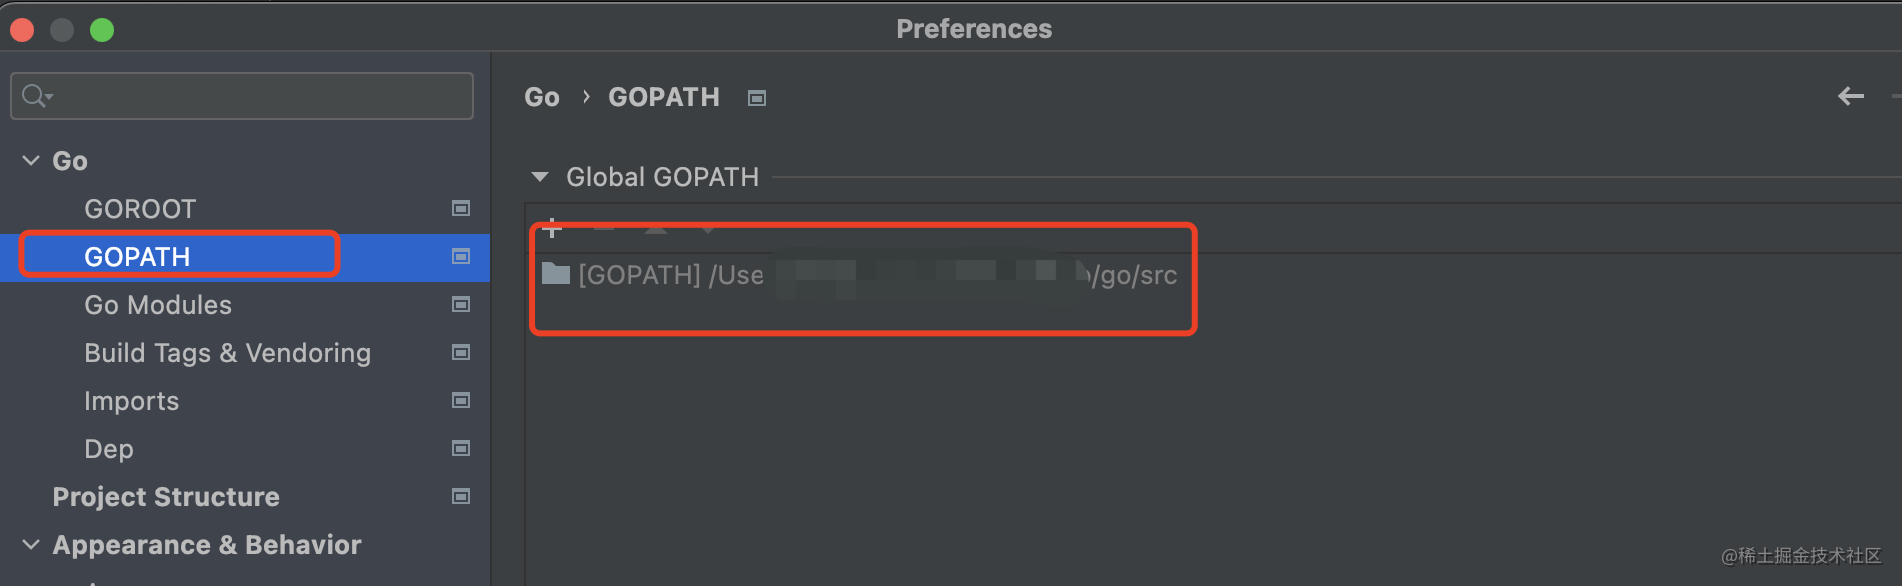Click the icon next to GOPATH breadcrumb header

(x=757, y=98)
